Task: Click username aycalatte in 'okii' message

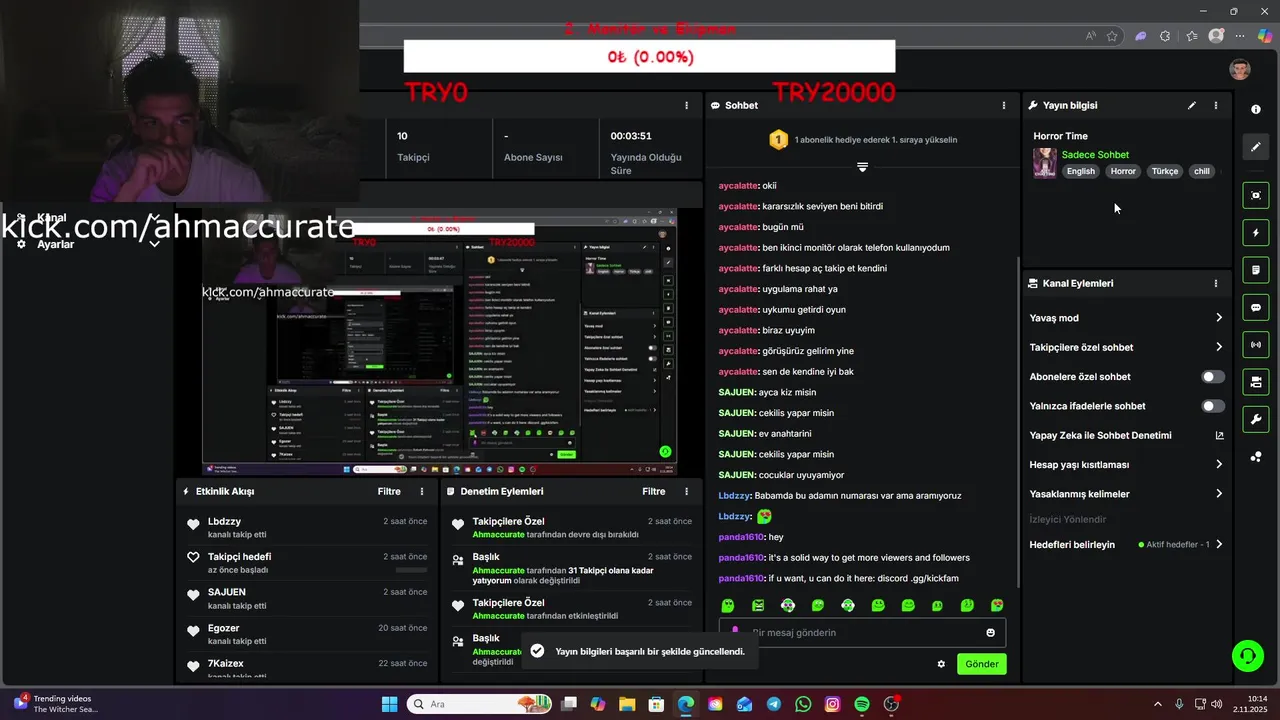Action: (x=738, y=185)
